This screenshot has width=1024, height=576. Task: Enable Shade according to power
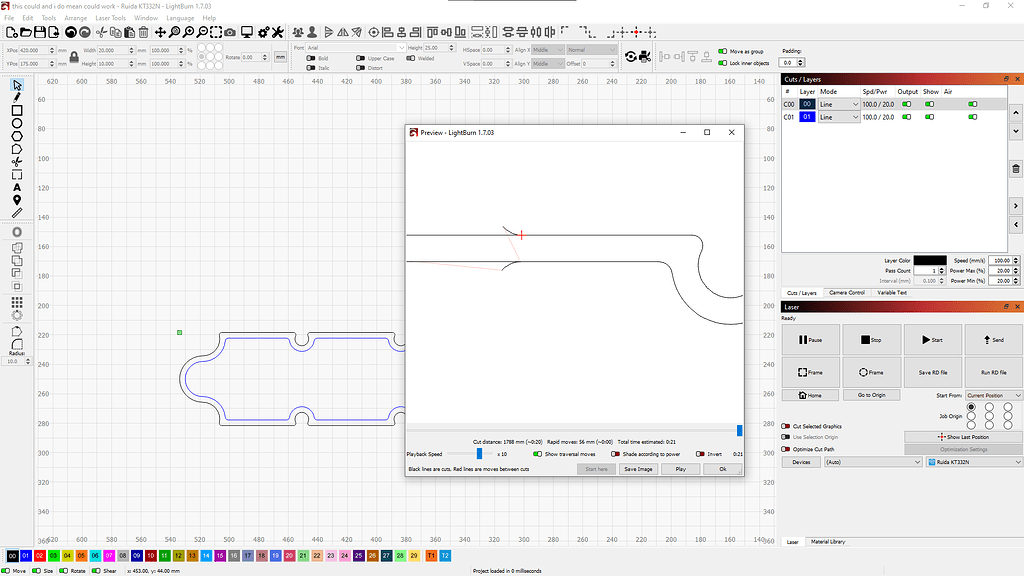[615, 454]
